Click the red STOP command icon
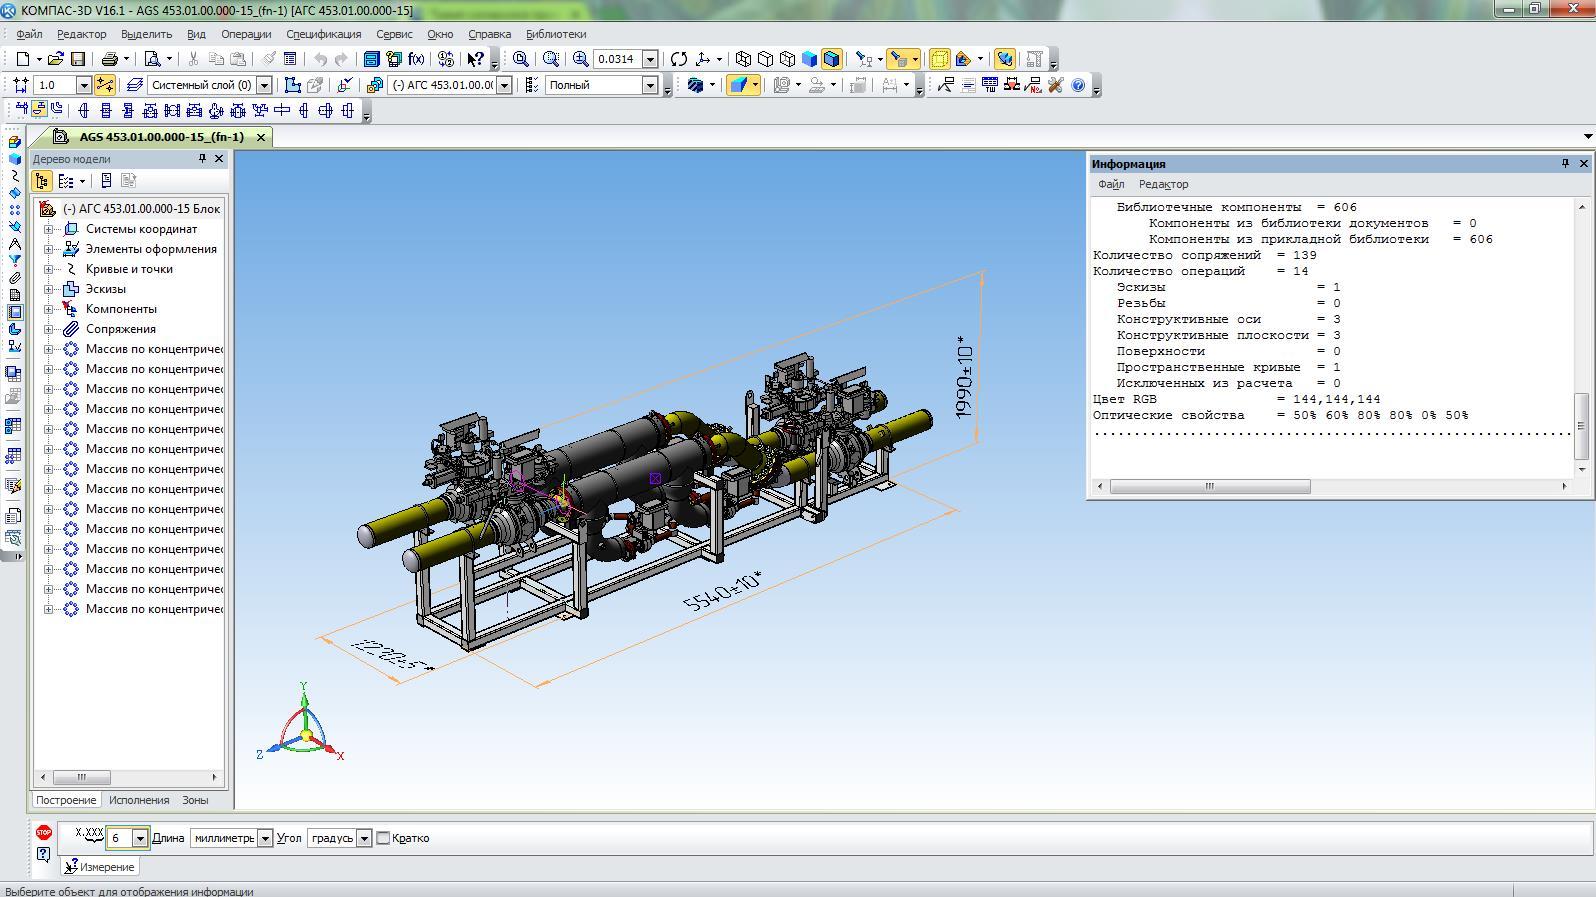1596x897 pixels. [x=44, y=832]
